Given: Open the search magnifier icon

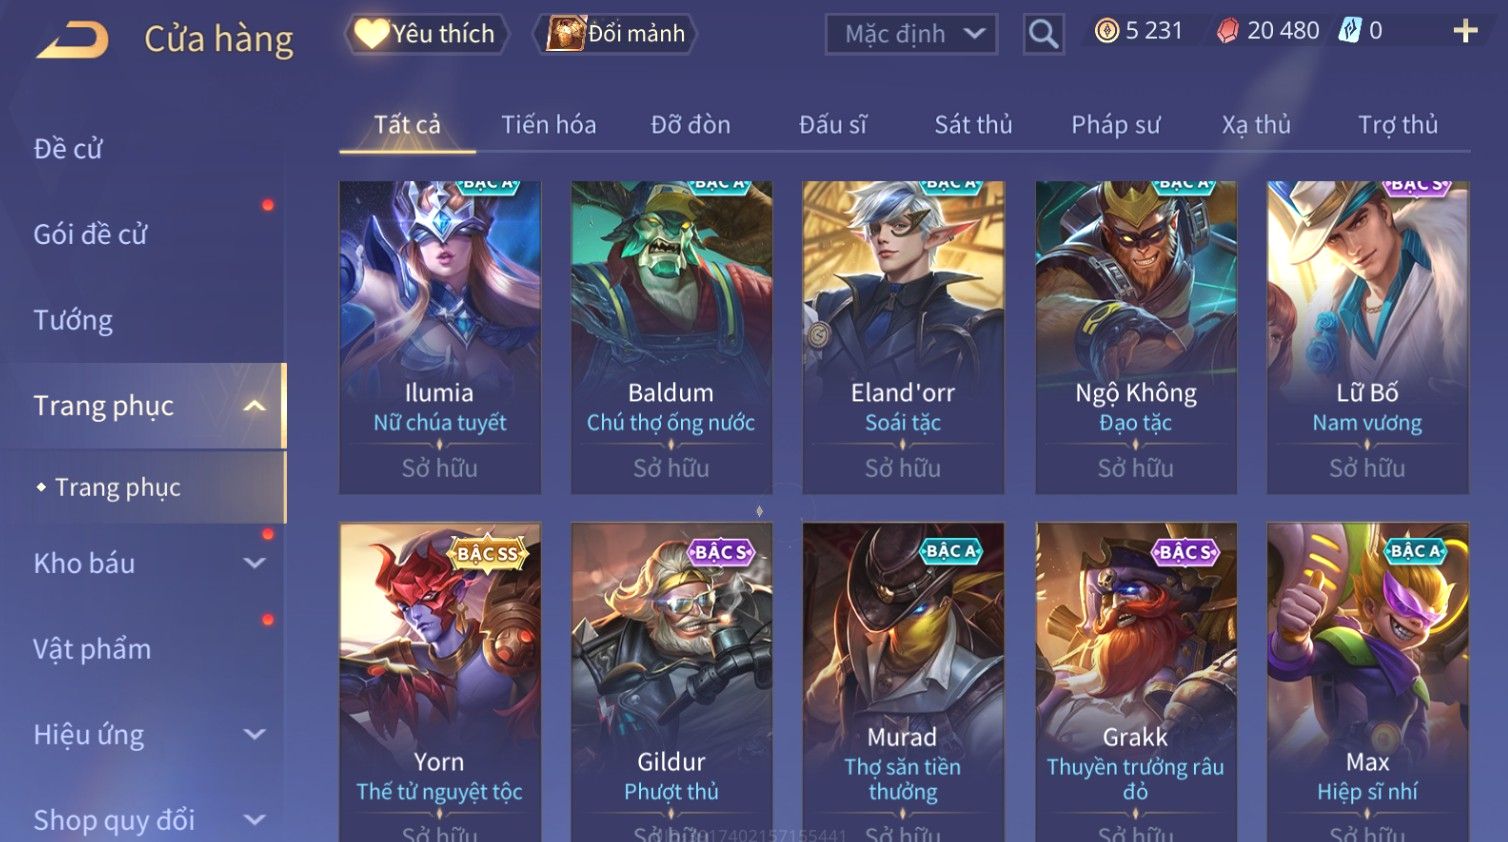Looking at the screenshot, I should [x=1043, y=34].
